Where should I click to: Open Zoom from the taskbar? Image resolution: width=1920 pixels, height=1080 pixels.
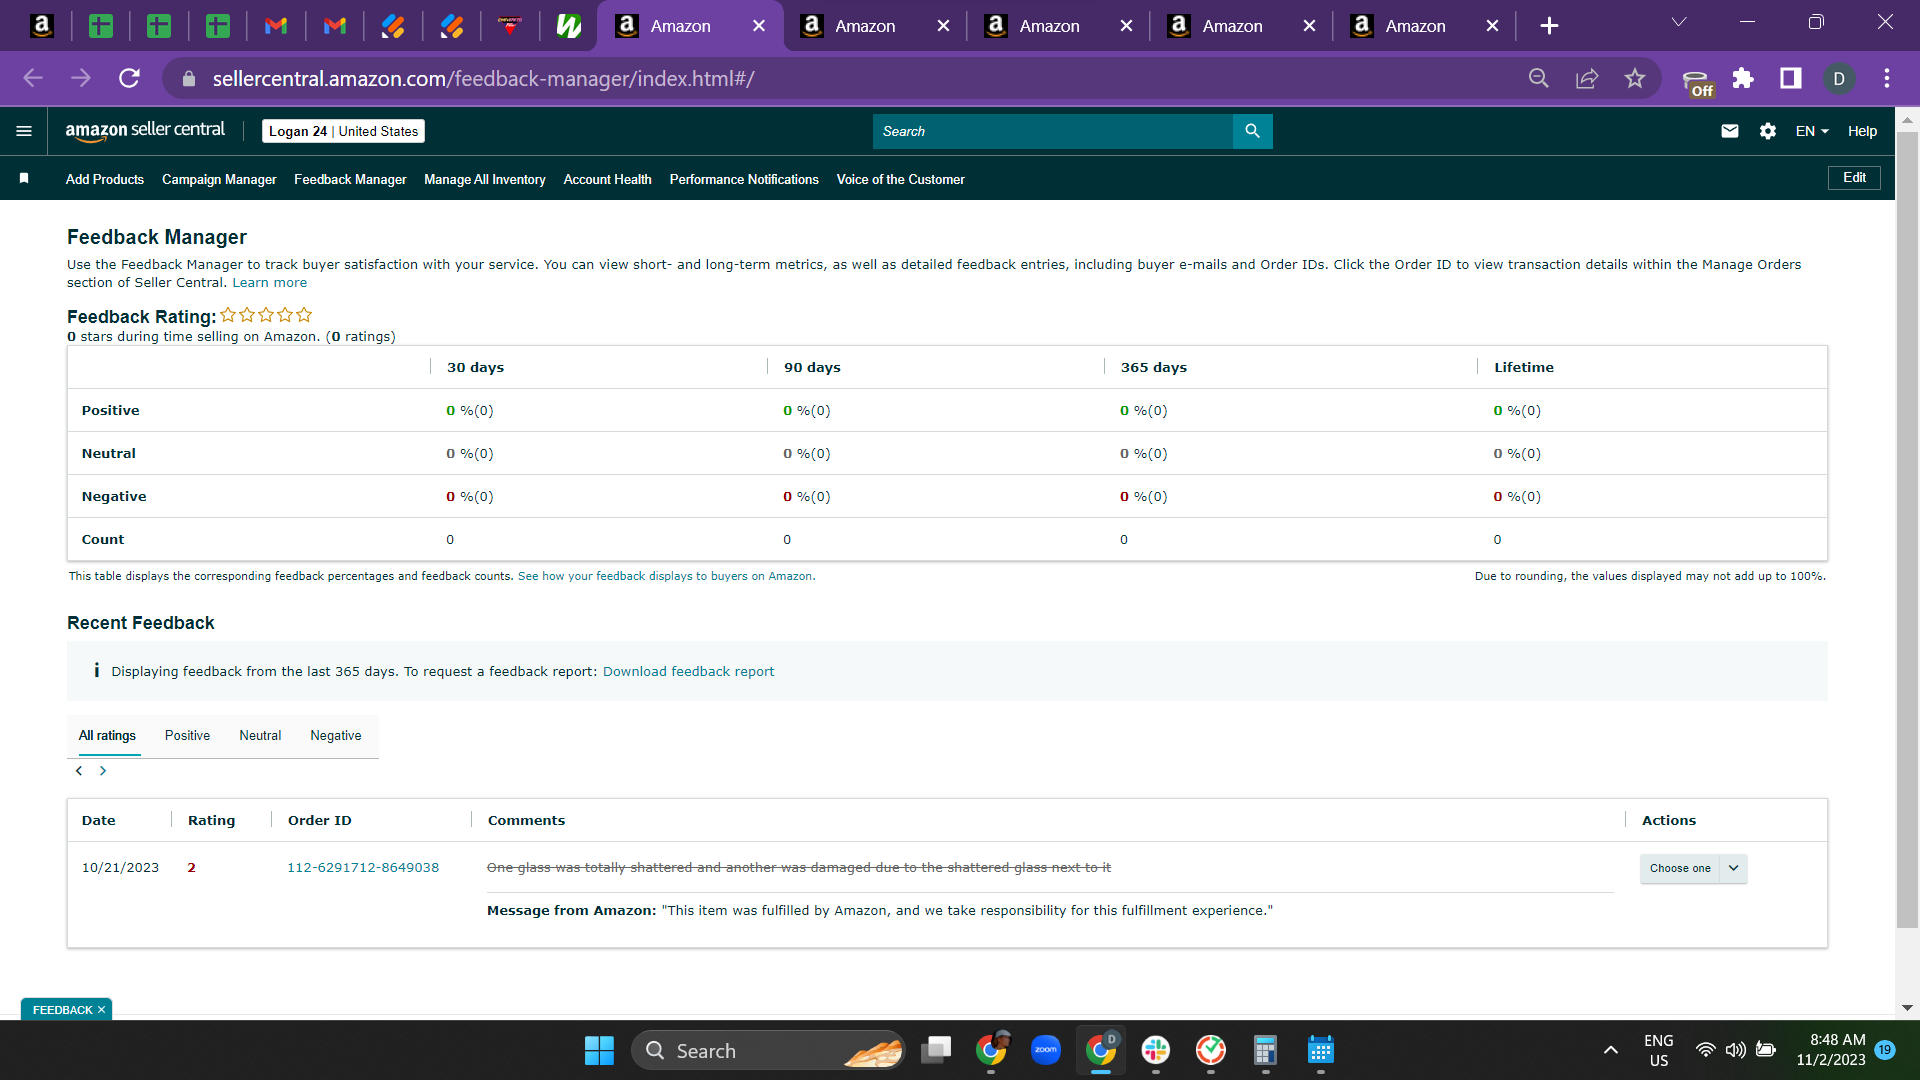[1046, 1050]
